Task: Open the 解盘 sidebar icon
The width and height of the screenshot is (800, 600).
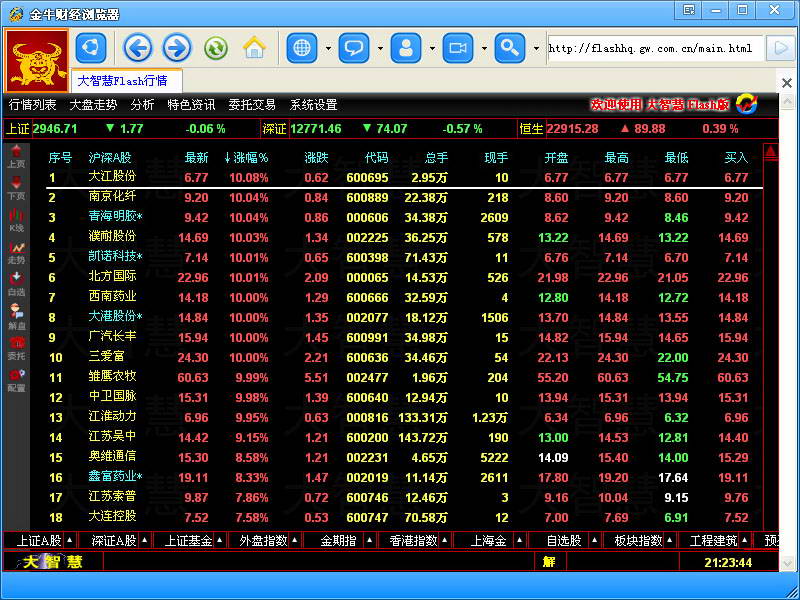Action: click(x=16, y=316)
